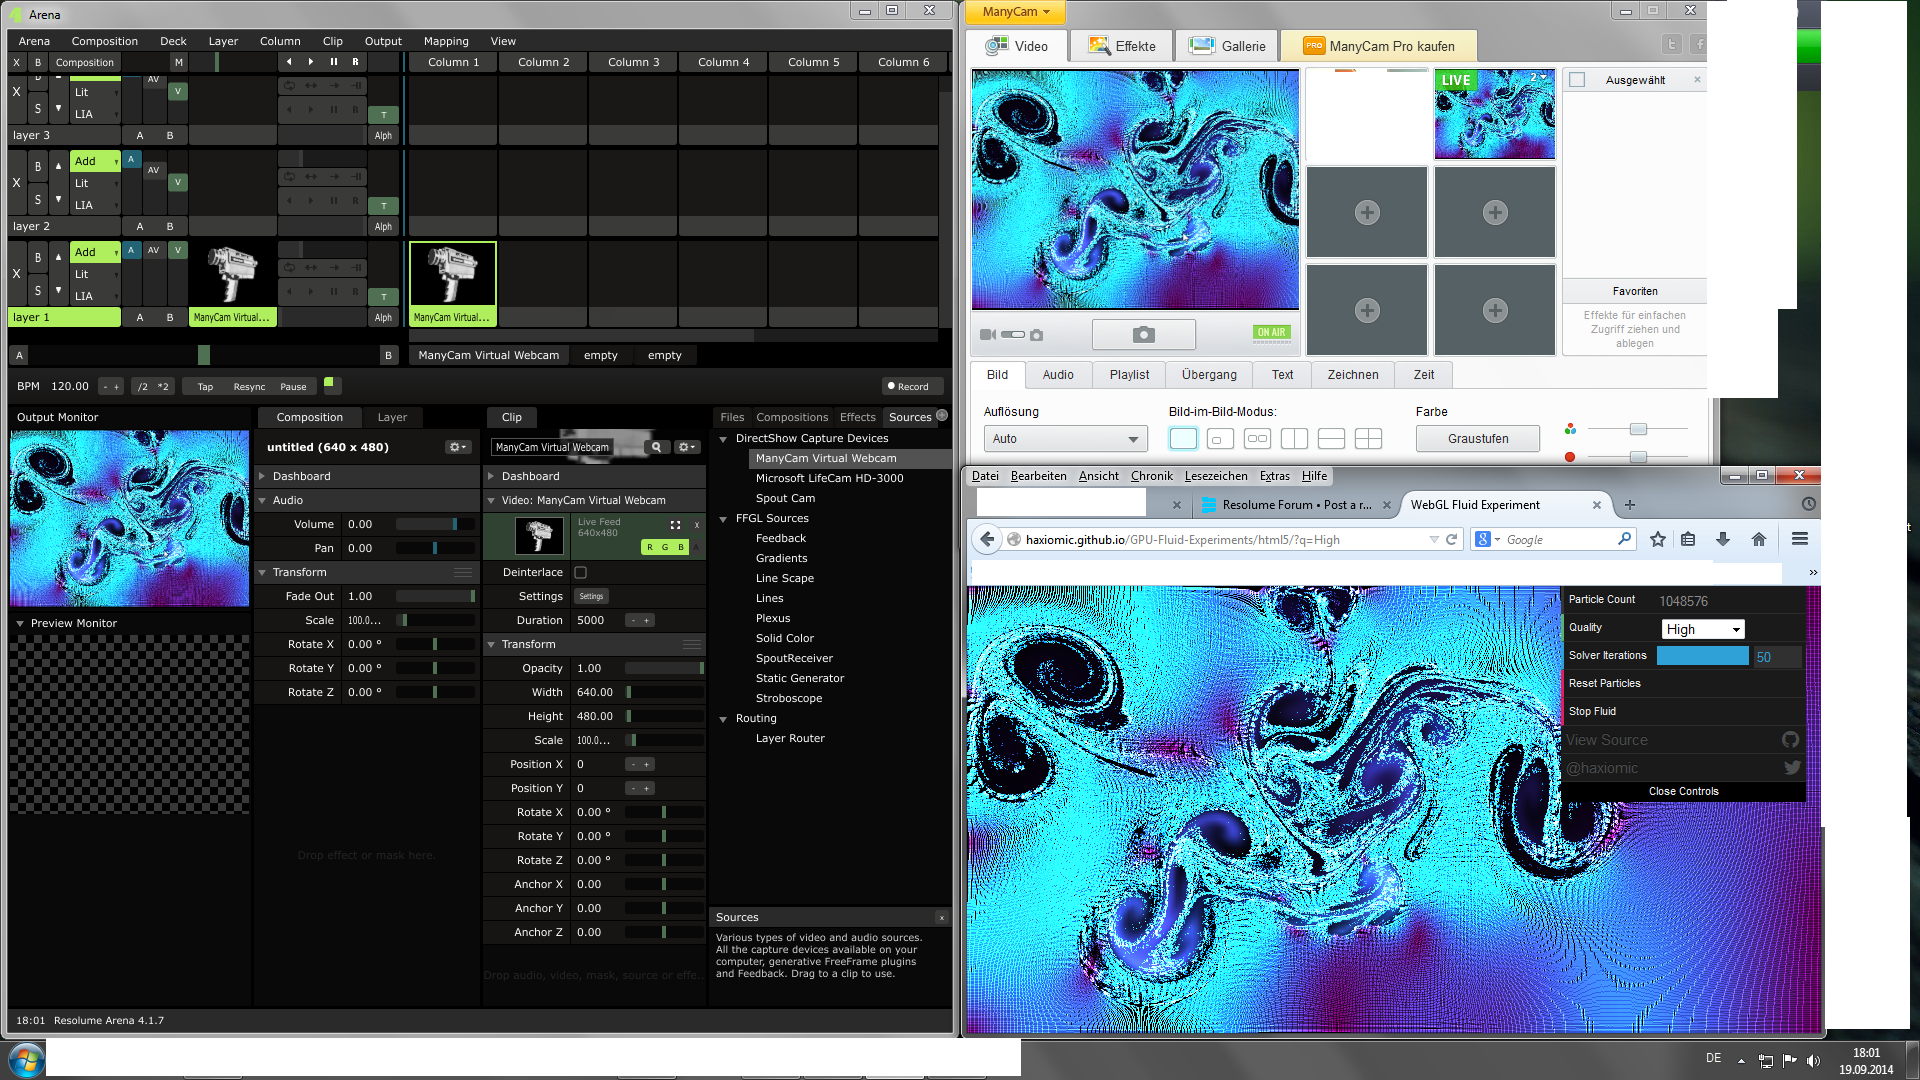Toggle the ON AIR indicator
This screenshot has height=1080, width=1920.
tap(1271, 333)
